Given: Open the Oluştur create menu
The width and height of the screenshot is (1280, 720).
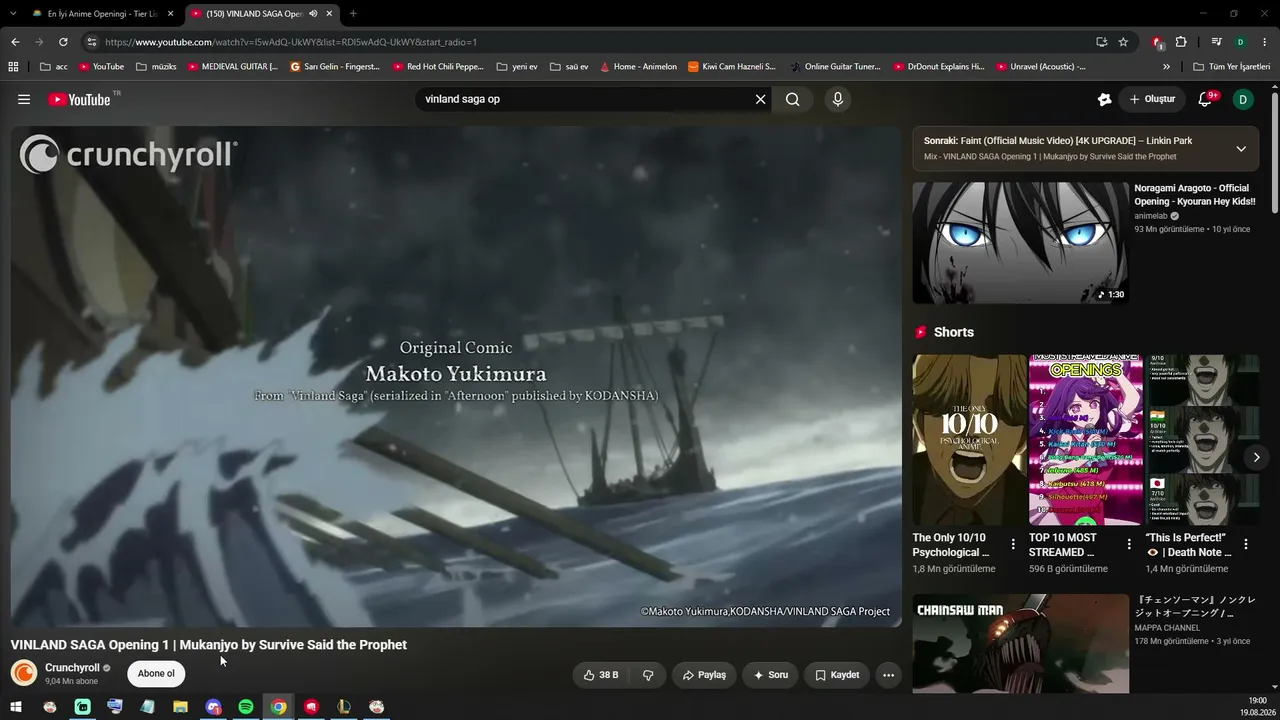Looking at the screenshot, I should 1152,99.
